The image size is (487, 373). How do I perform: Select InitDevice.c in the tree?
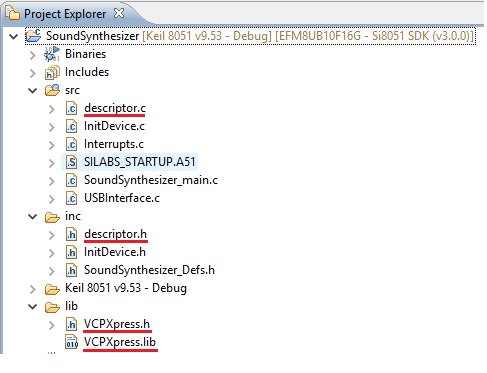point(114,126)
